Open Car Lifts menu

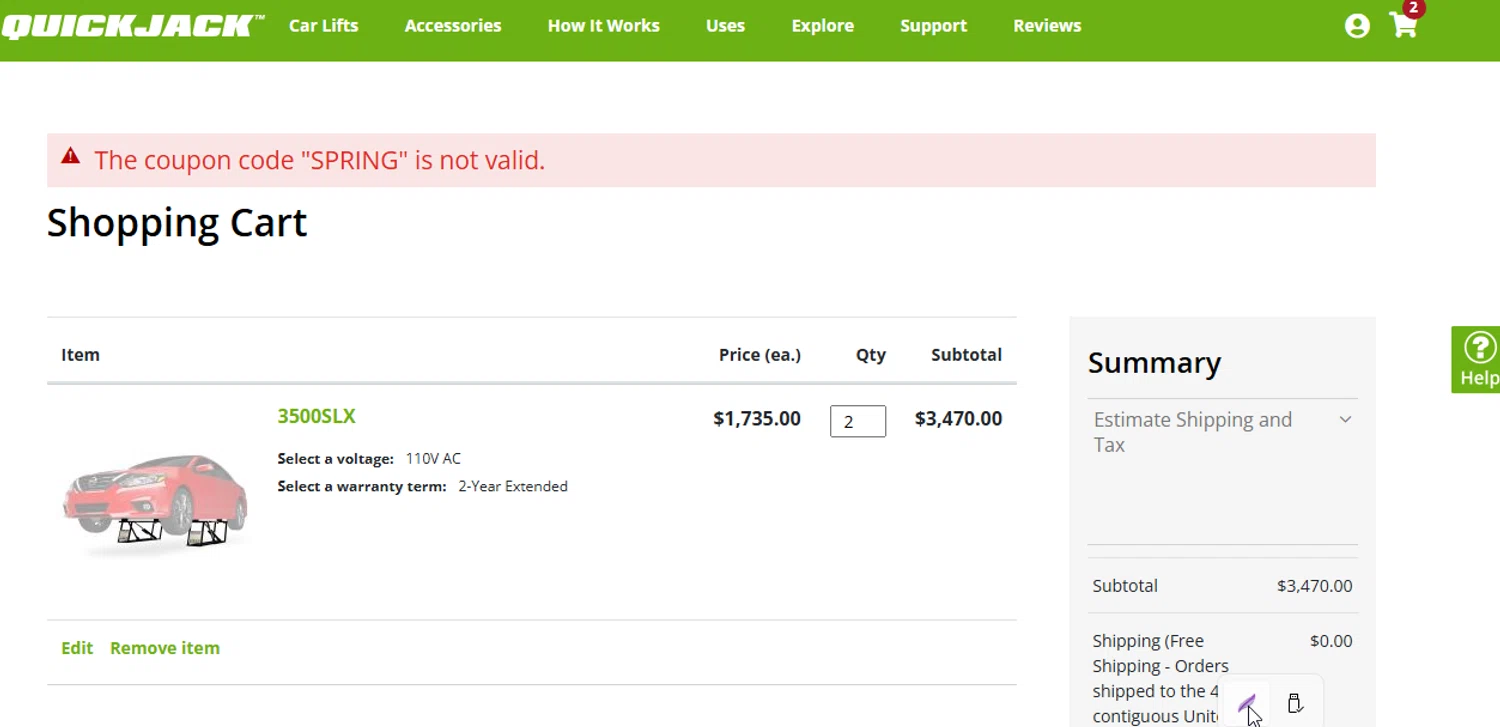coord(324,26)
